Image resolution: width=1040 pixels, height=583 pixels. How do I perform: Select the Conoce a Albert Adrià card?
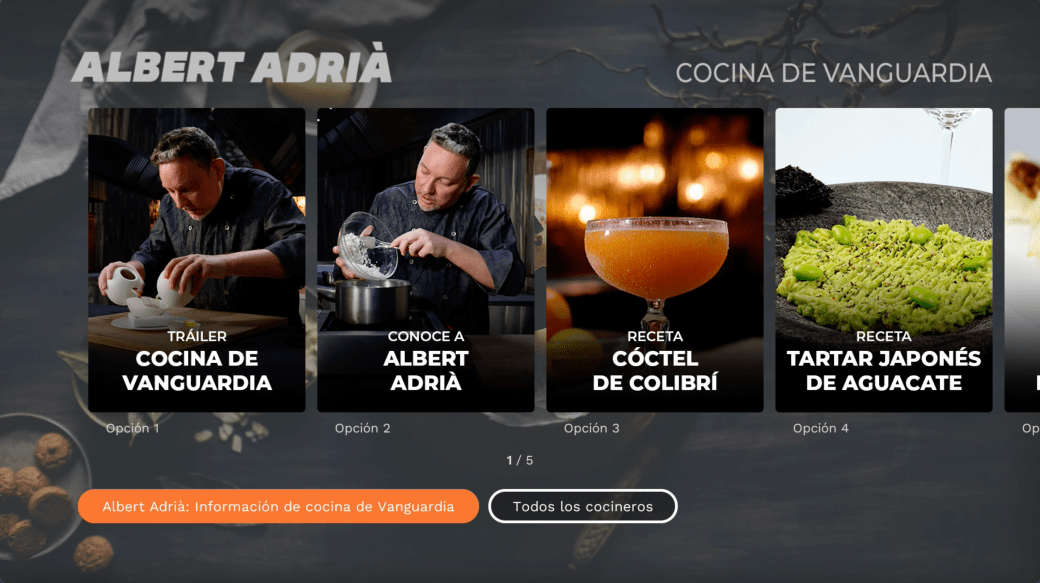(426, 260)
